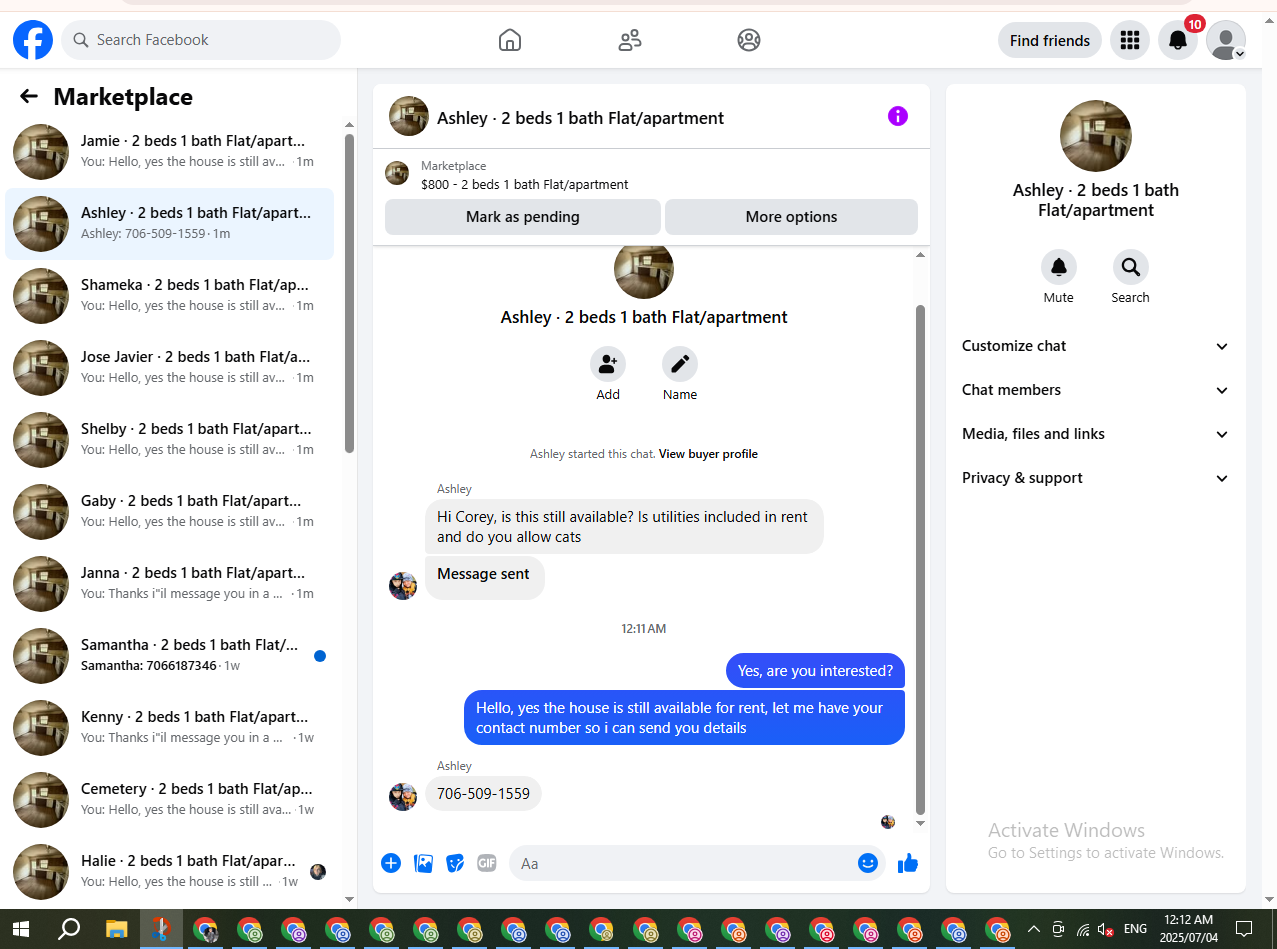This screenshot has width=1277, height=949.
Task: Click the 'Yes, are you interested?' message
Action: pos(815,671)
